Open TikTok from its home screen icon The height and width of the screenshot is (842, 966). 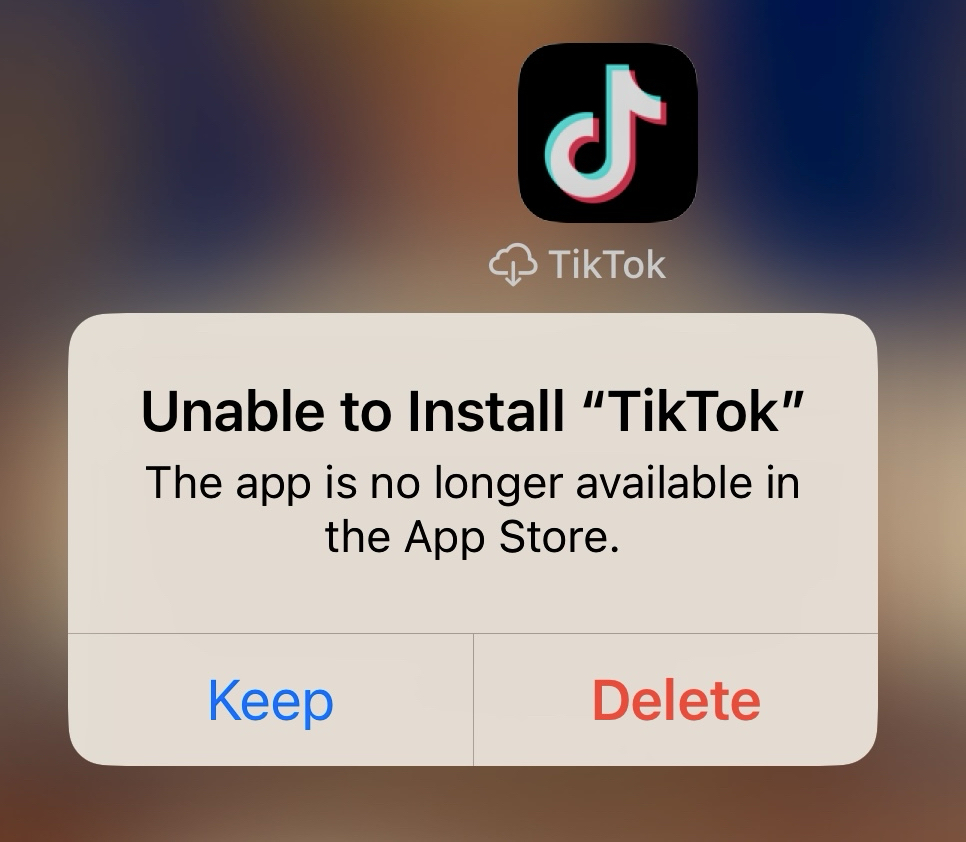click(607, 132)
